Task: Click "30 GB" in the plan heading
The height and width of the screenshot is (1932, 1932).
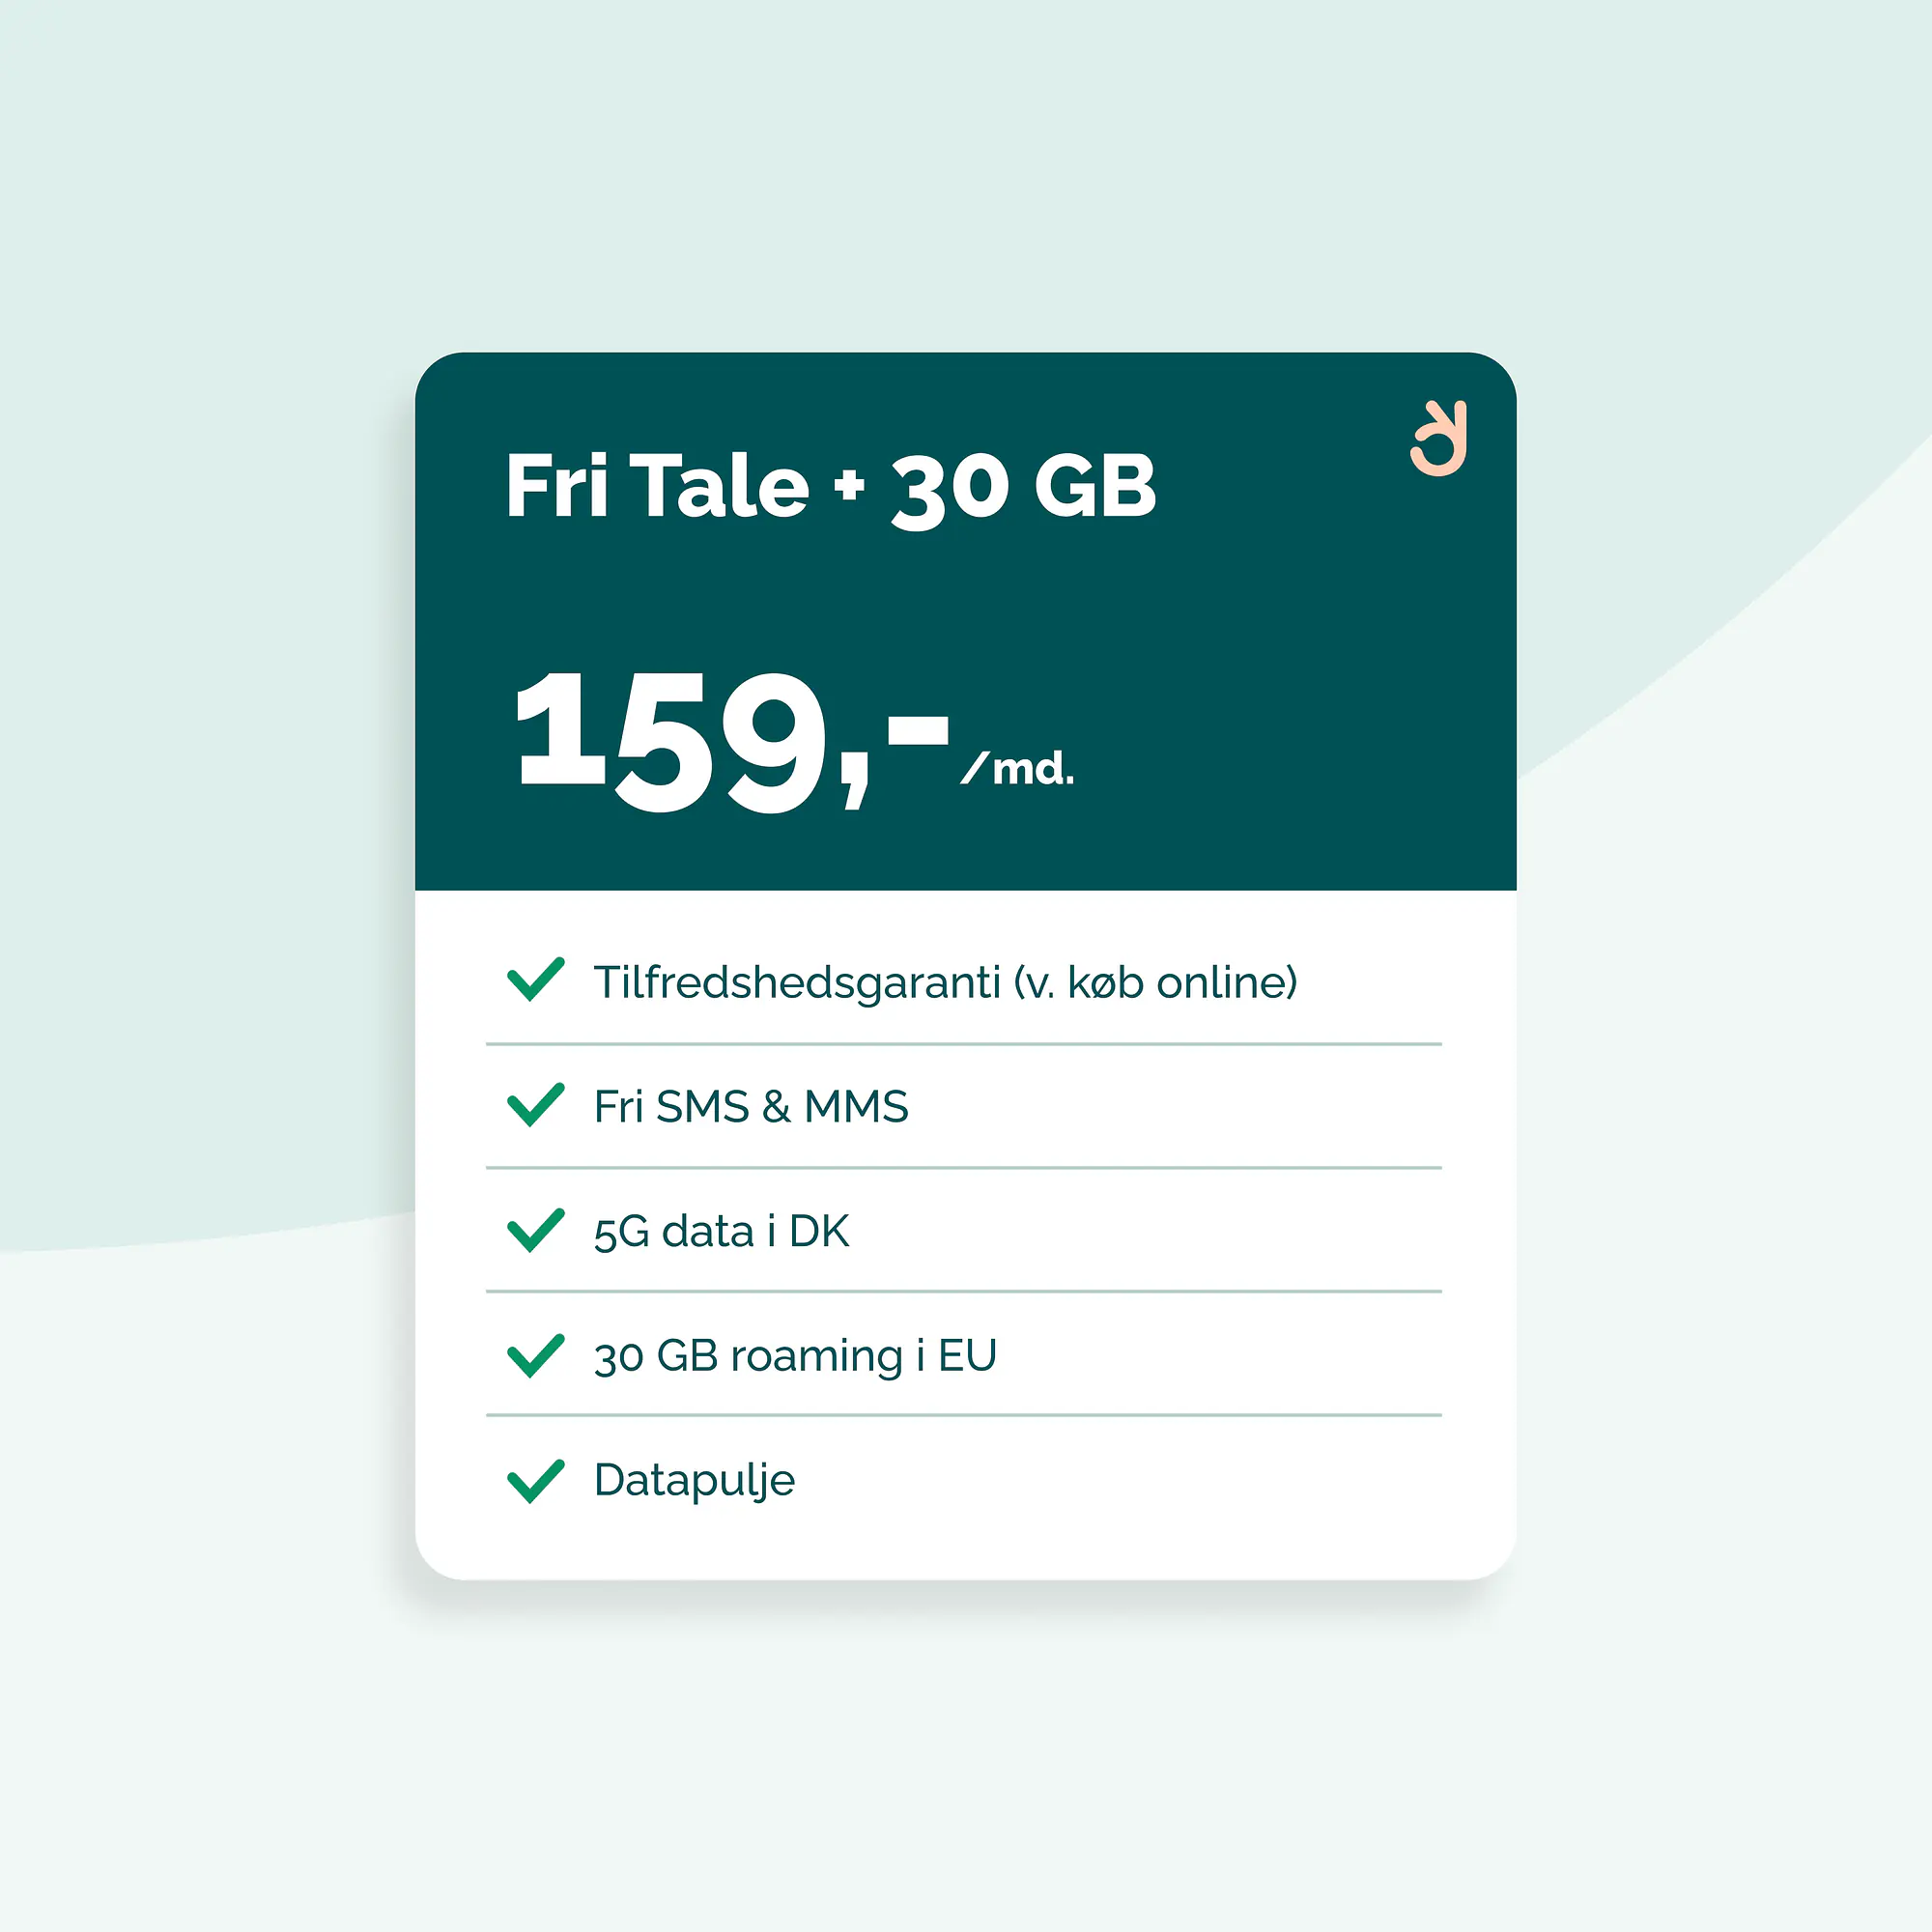Action: click(1023, 487)
